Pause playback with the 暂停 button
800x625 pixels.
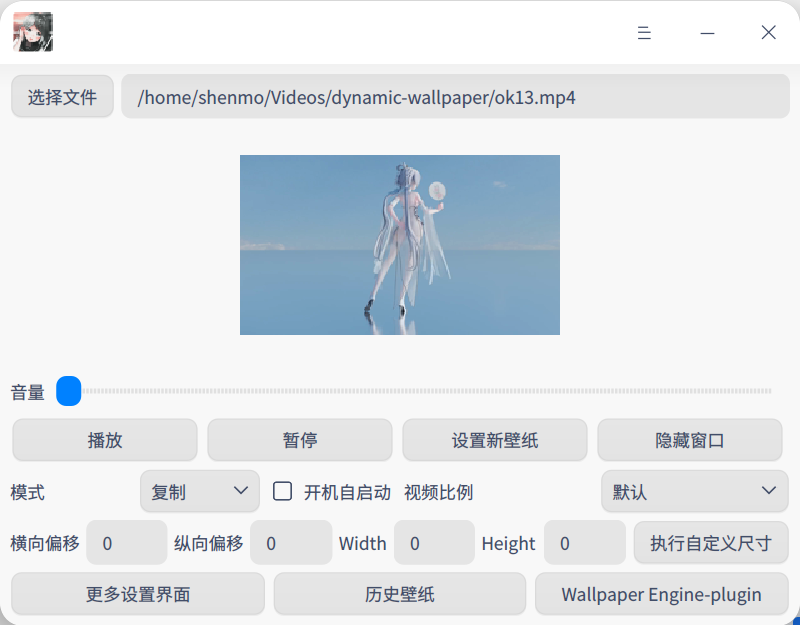[298, 440]
